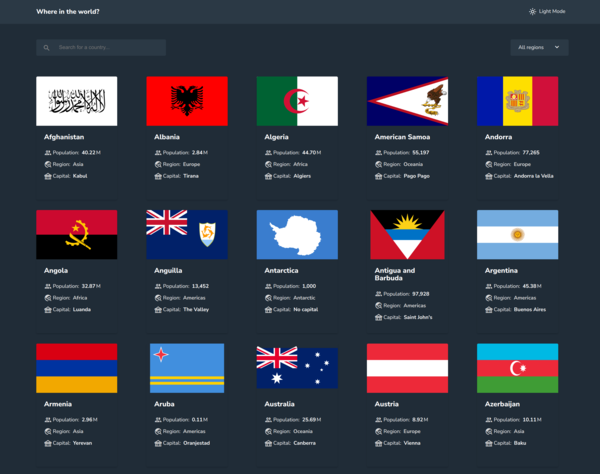Open the Afghanistan flag thumbnail
Viewport: 600px width, 474px height.
point(77,101)
